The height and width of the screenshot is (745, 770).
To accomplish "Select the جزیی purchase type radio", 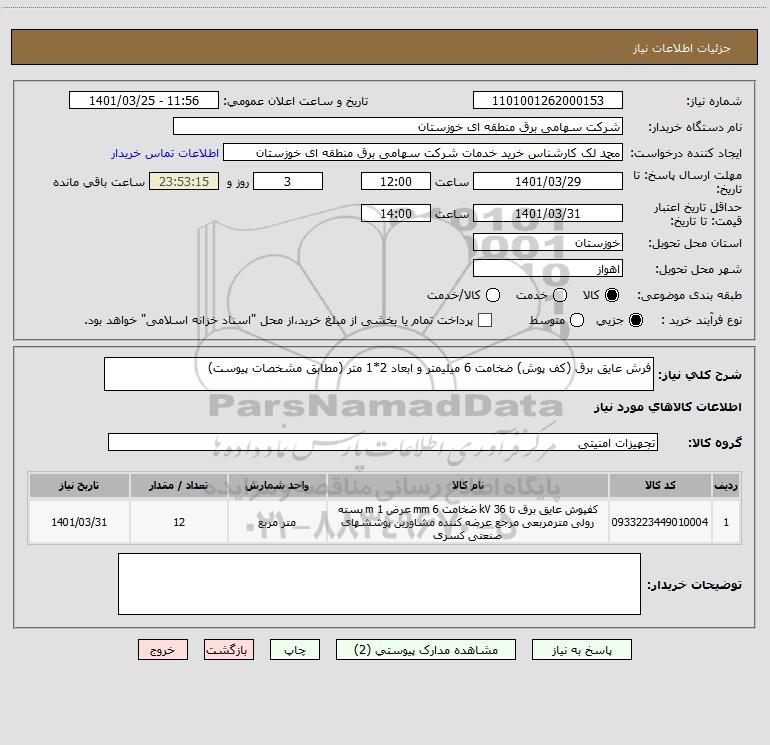I will point(636,320).
